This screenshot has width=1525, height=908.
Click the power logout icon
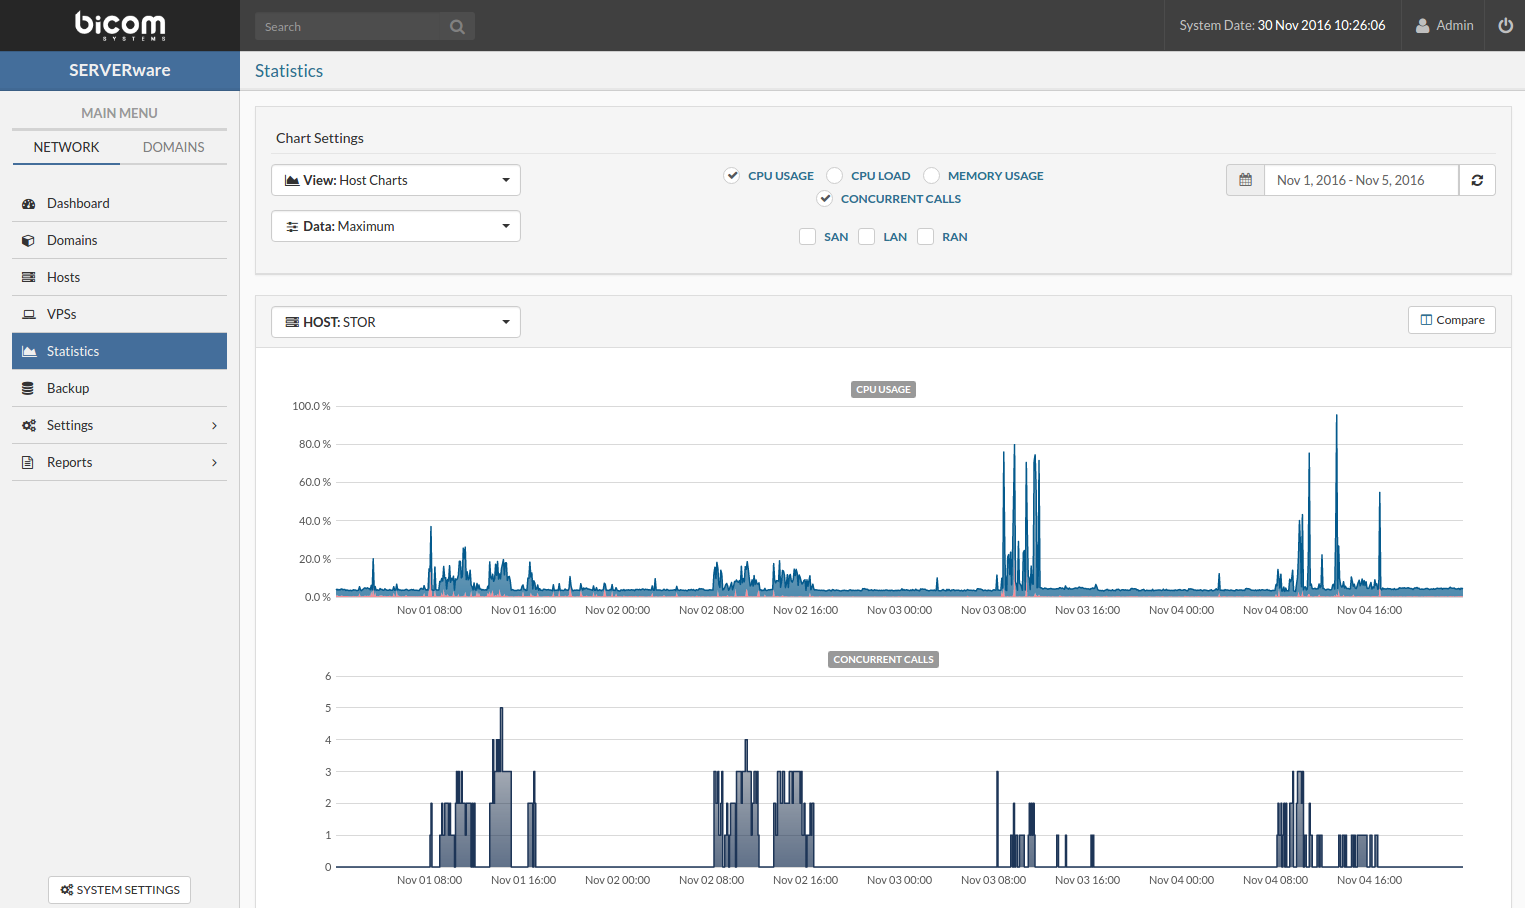[1505, 26]
